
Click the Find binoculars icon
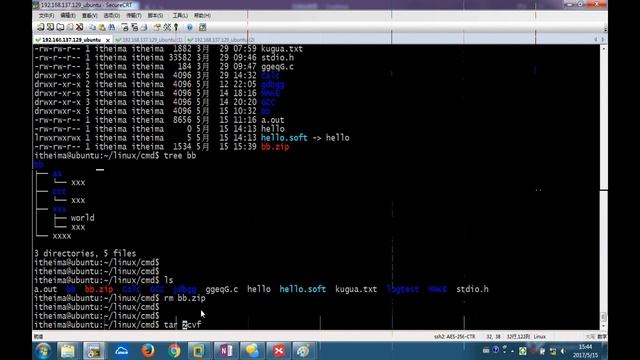[x=112, y=27]
